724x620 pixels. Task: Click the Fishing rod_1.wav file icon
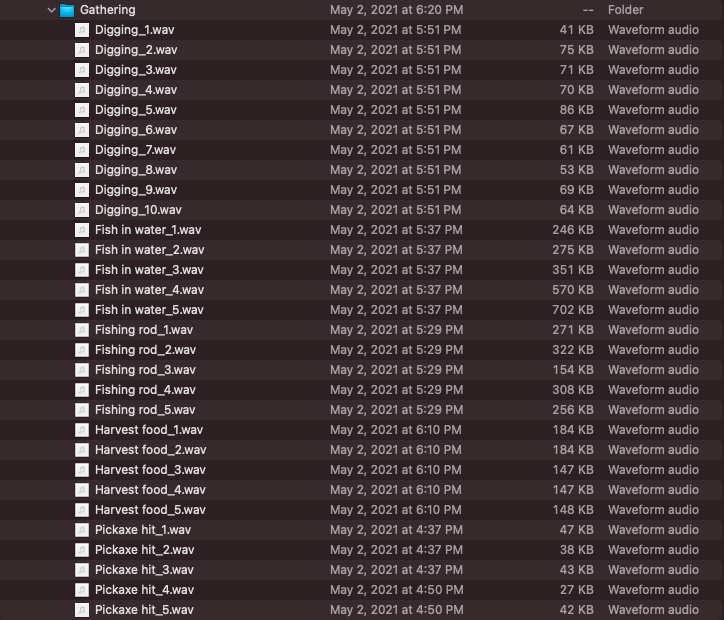(82, 330)
